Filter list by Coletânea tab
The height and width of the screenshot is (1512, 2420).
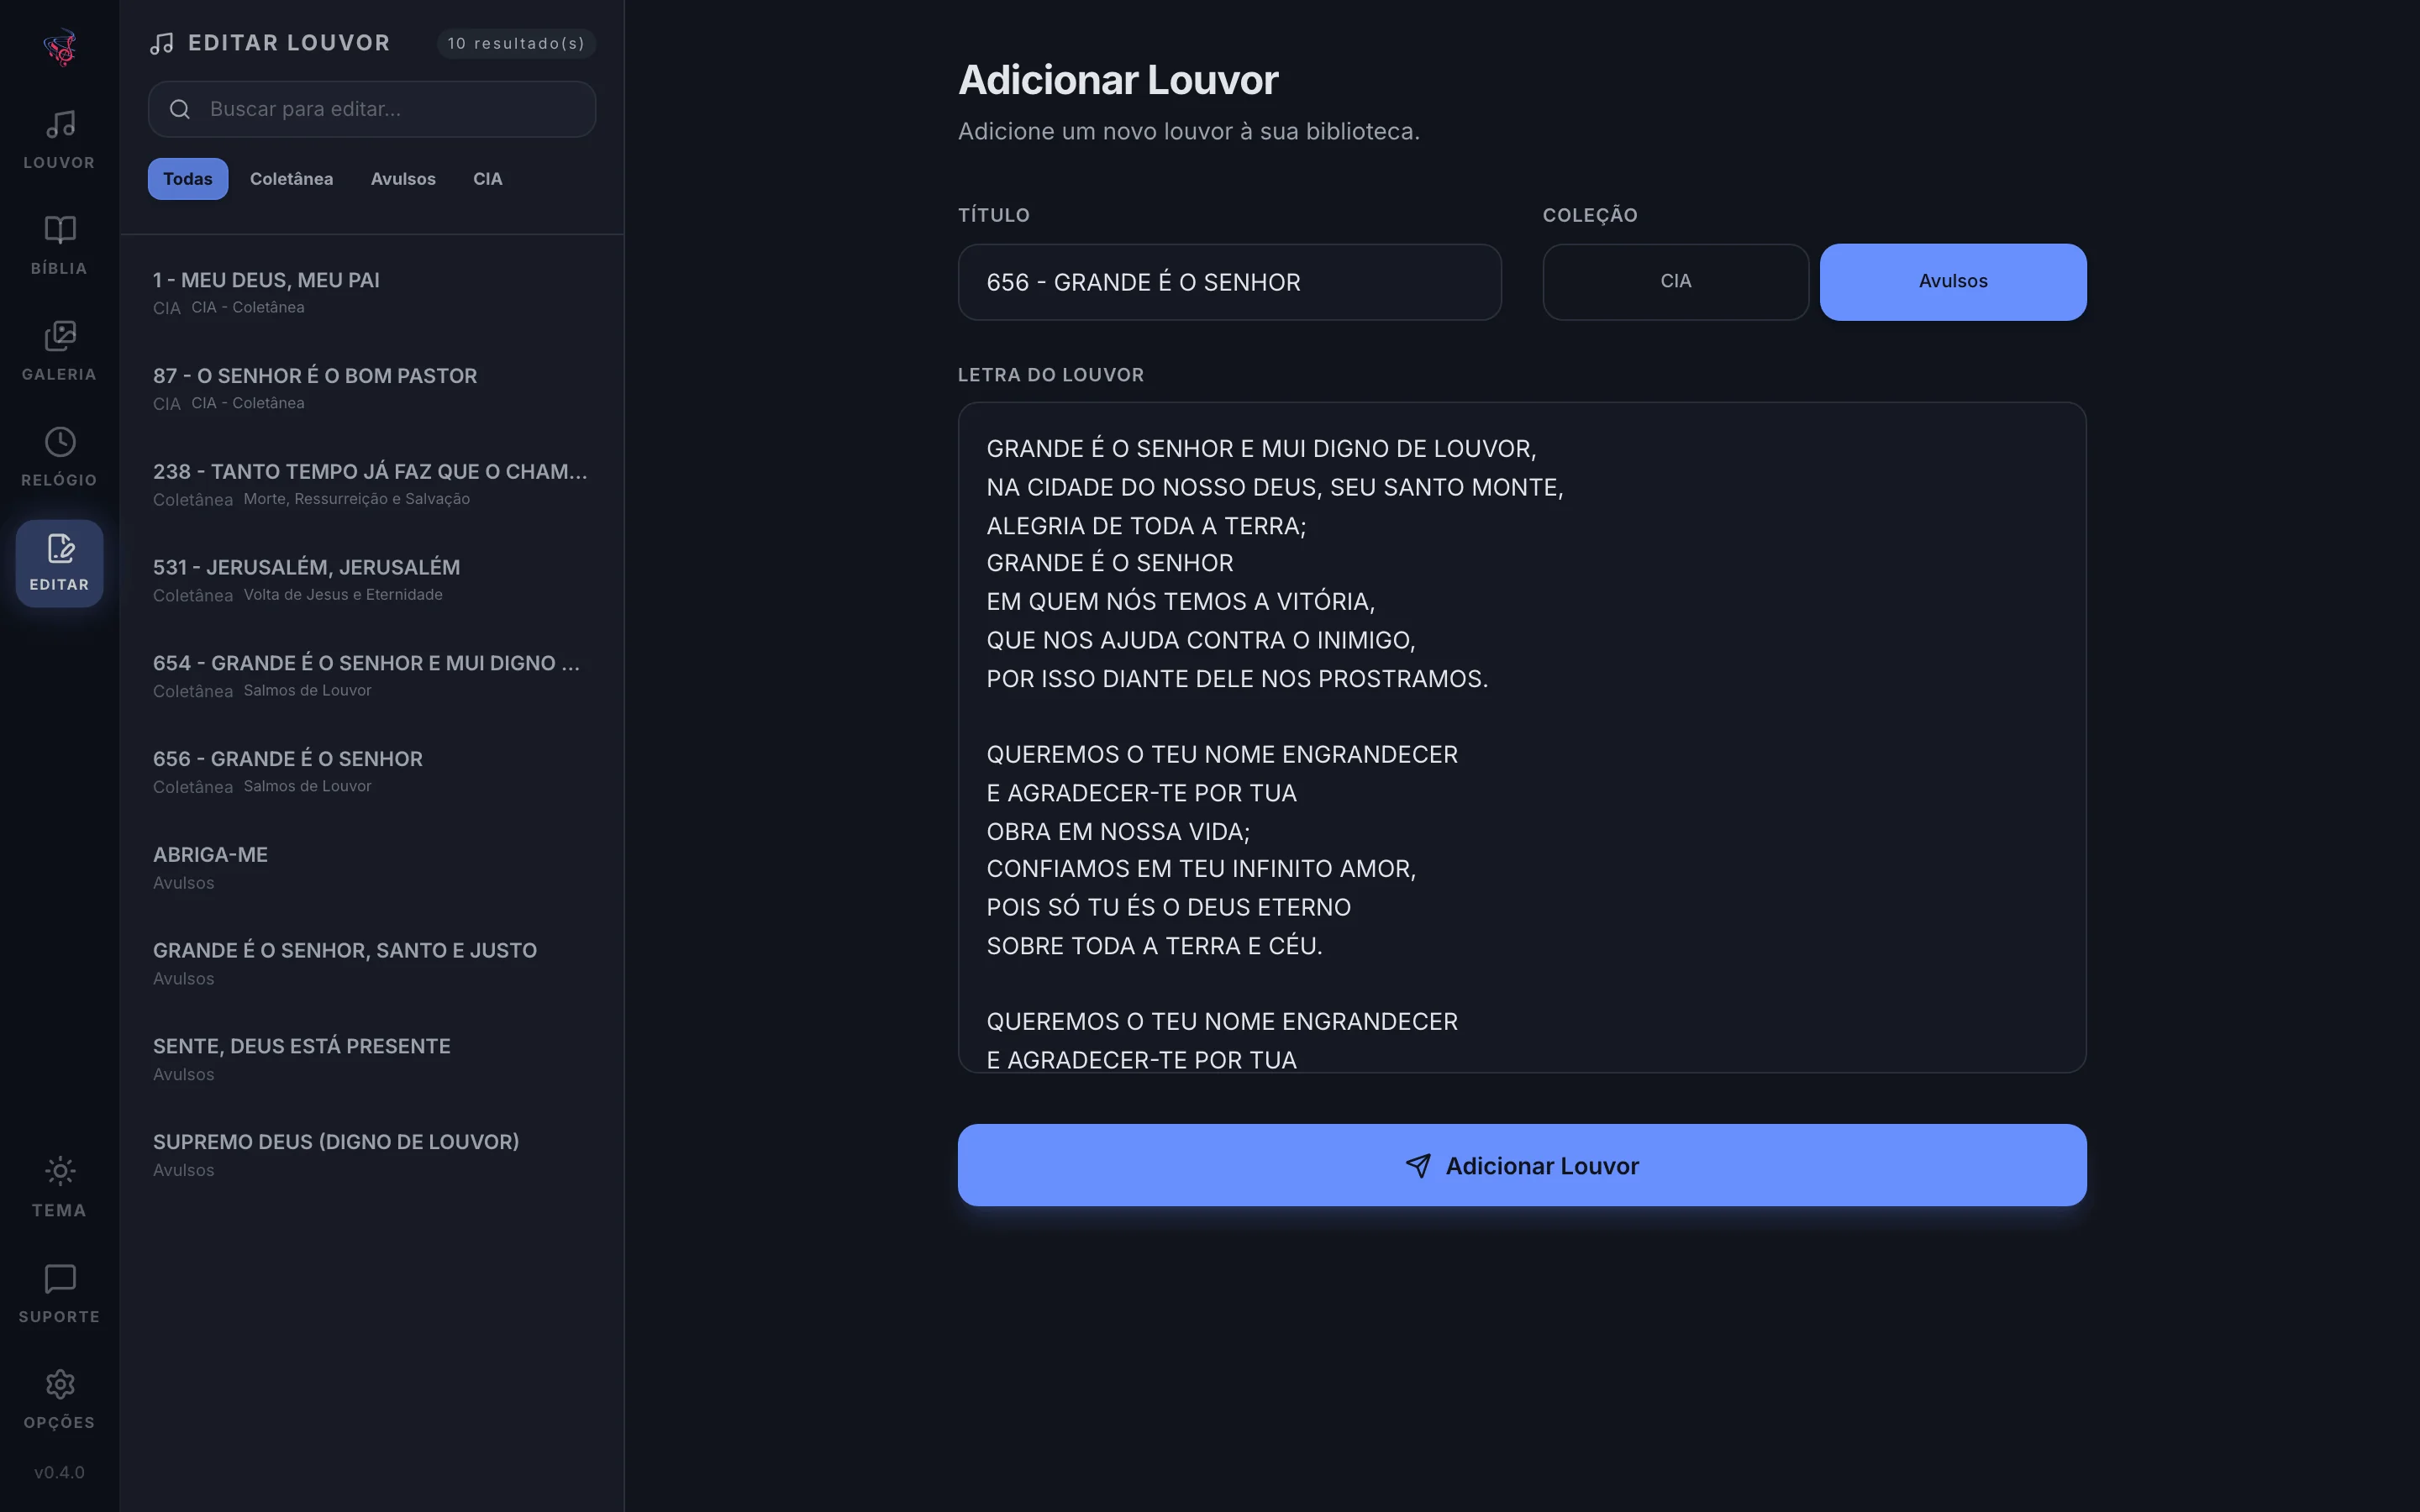[x=291, y=179]
